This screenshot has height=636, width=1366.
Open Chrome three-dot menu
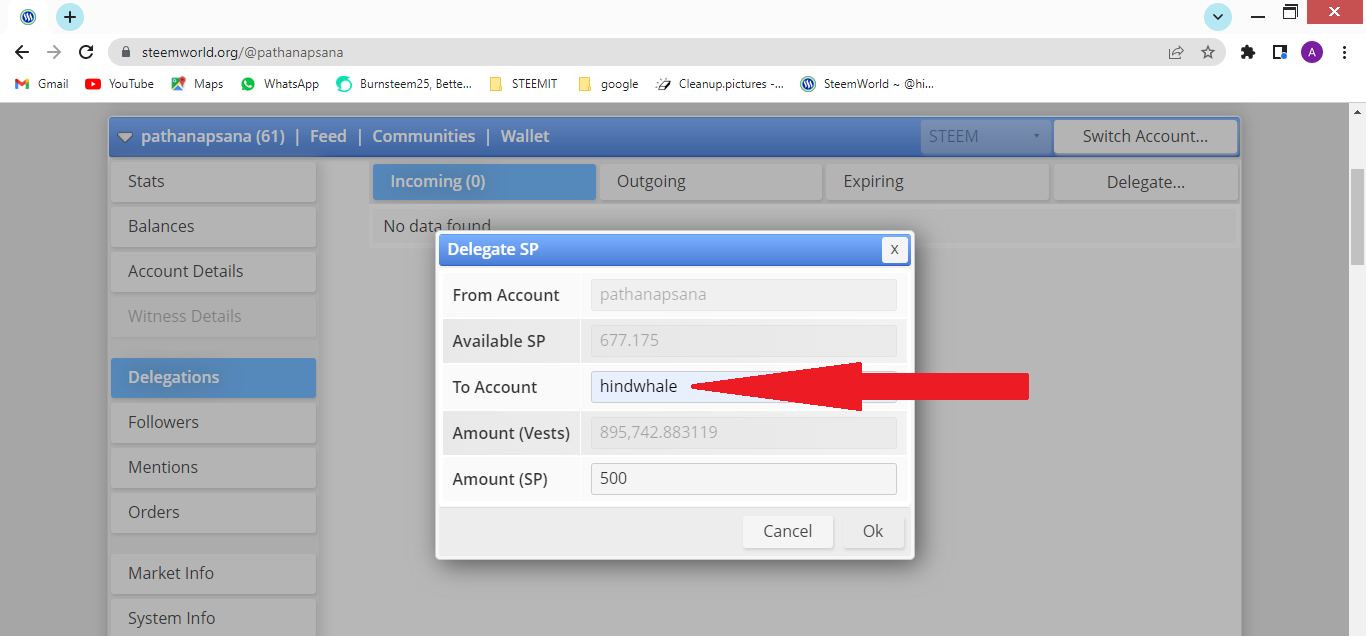tap(1343, 52)
